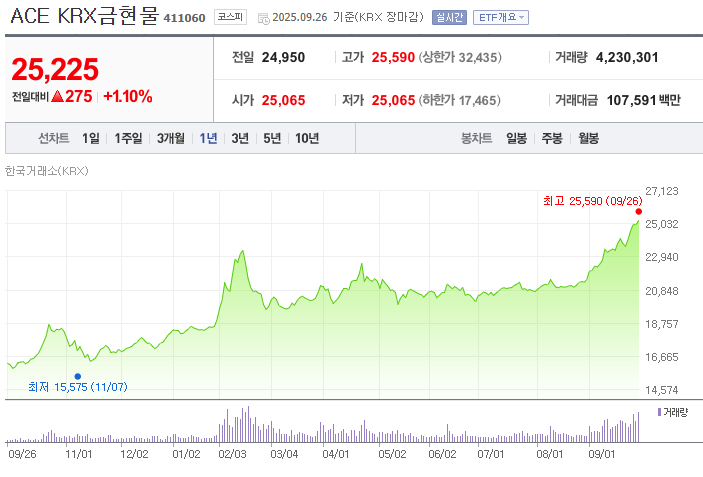The width and height of the screenshot is (703, 477).
Task: Select the 1년 chart period
Action: 208,138
